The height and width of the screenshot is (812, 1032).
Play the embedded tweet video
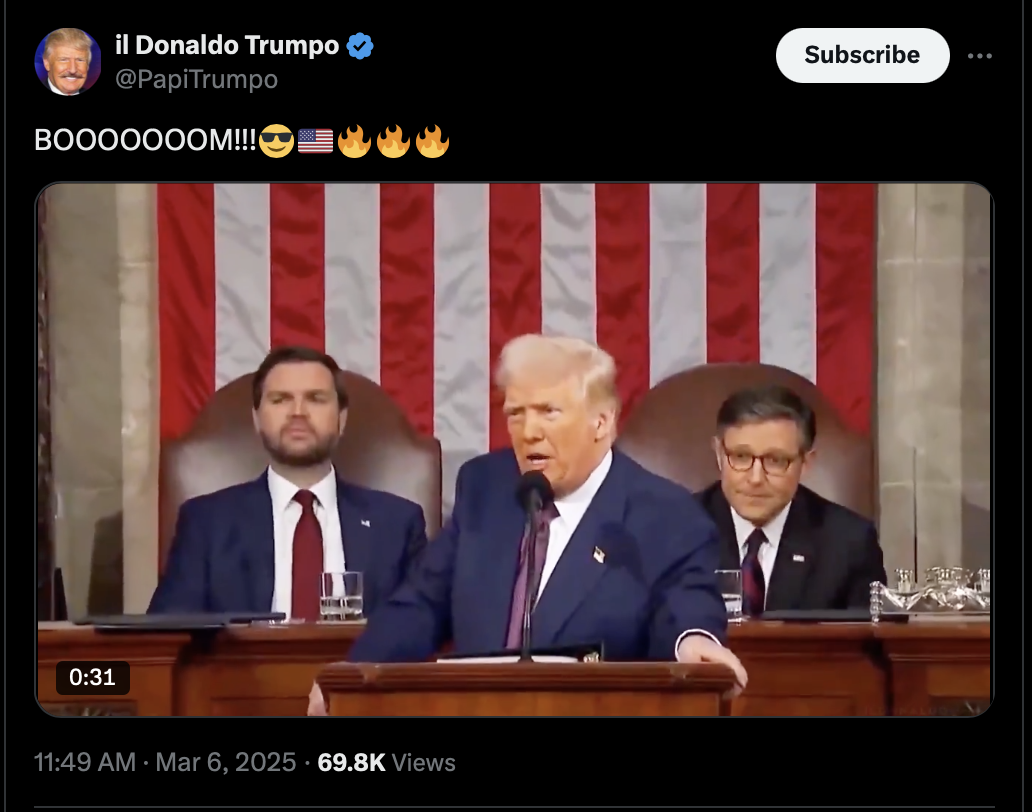(x=514, y=449)
